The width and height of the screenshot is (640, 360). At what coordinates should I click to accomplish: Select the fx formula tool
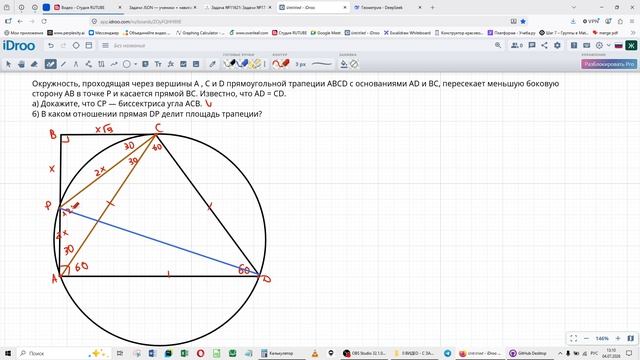tap(171, 64)
